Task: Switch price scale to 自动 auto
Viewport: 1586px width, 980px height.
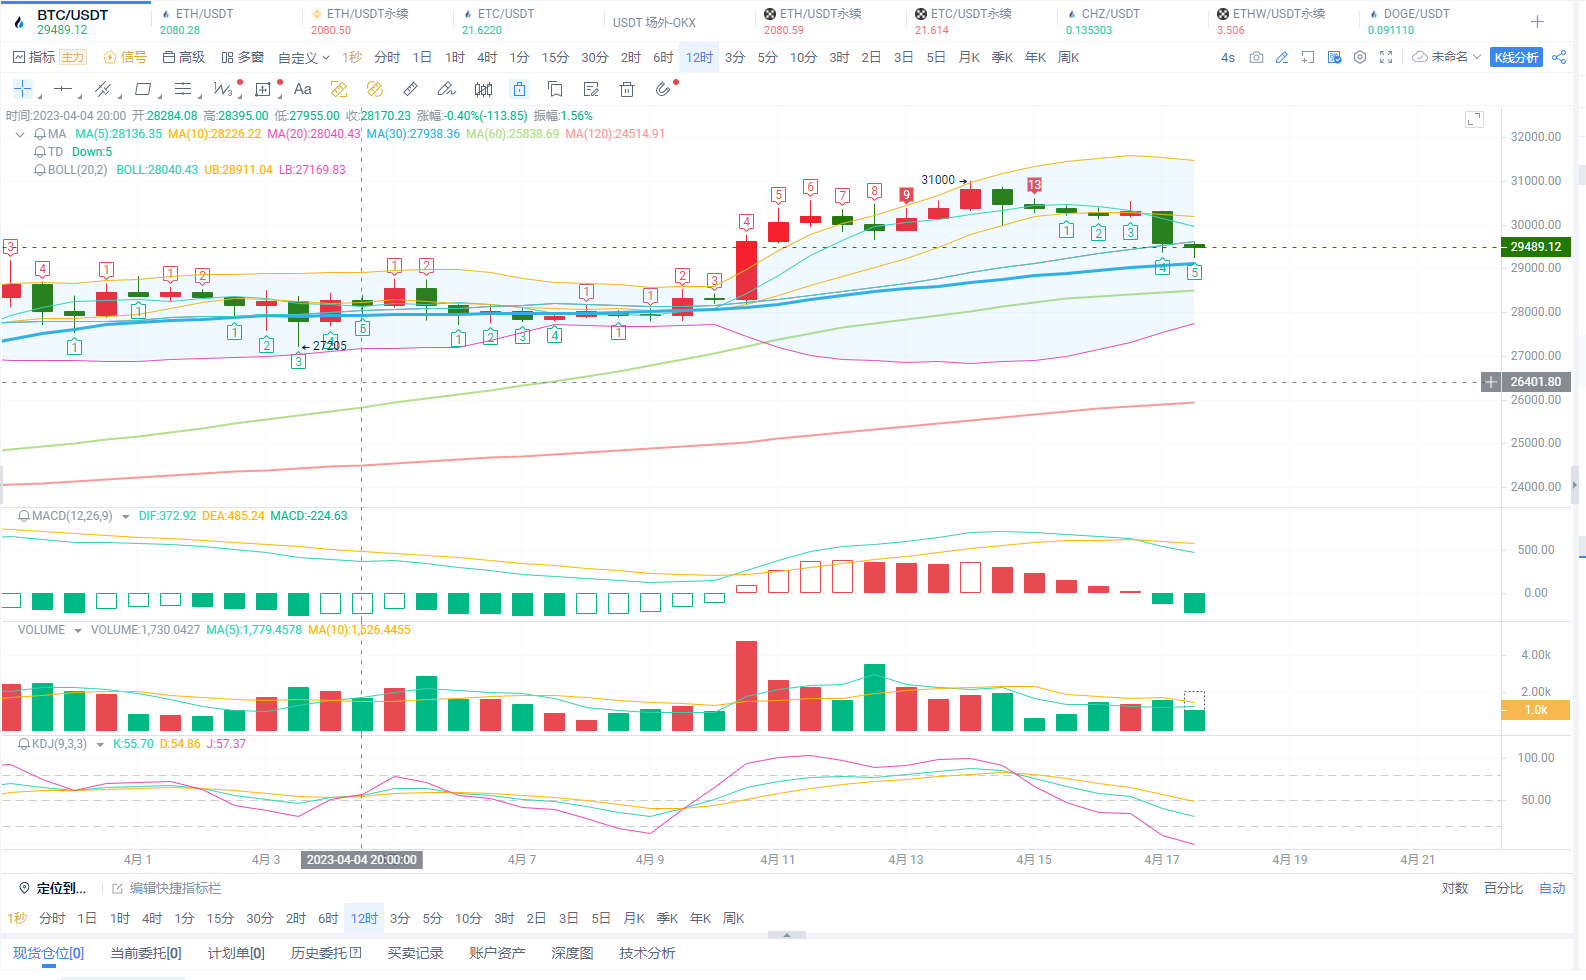Action: coord(1552,888)
